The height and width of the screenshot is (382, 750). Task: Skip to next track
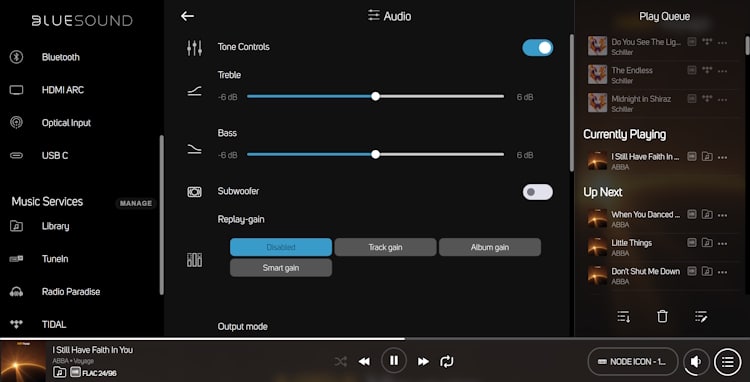(x=423, y=361)
